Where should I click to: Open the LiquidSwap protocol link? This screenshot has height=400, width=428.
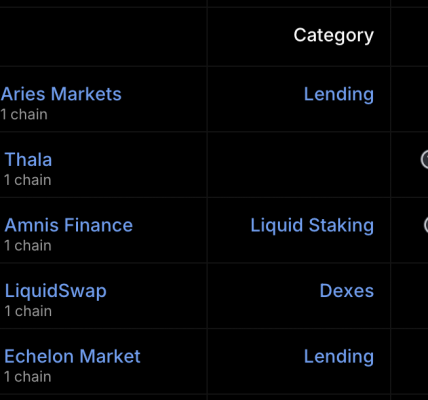55,291
